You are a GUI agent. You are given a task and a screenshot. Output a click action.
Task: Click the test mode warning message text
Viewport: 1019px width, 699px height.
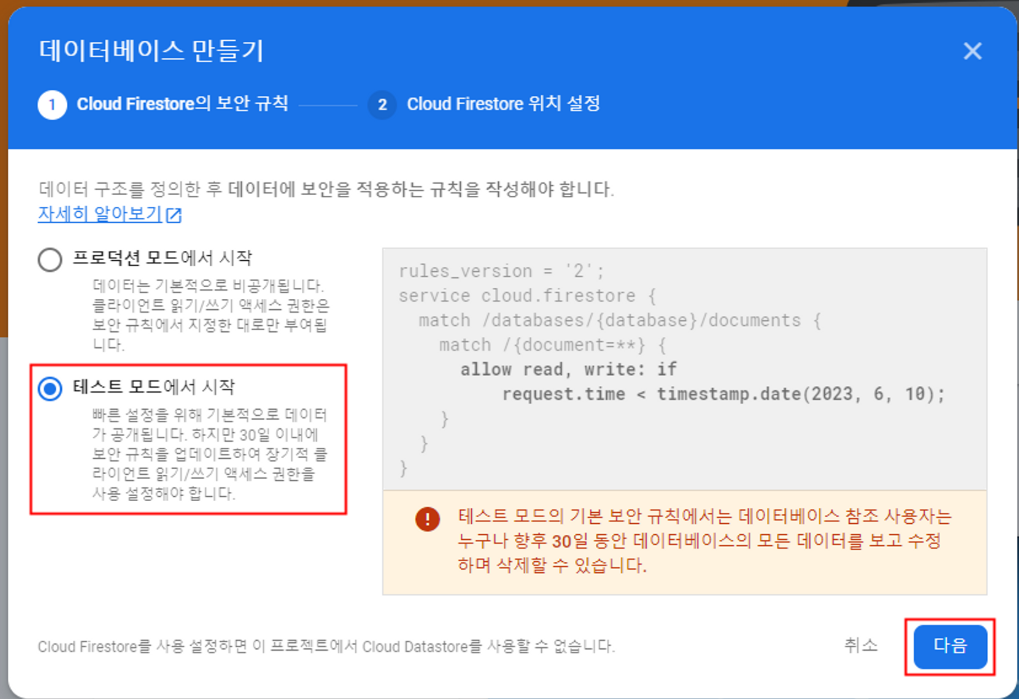click(704, 540)
